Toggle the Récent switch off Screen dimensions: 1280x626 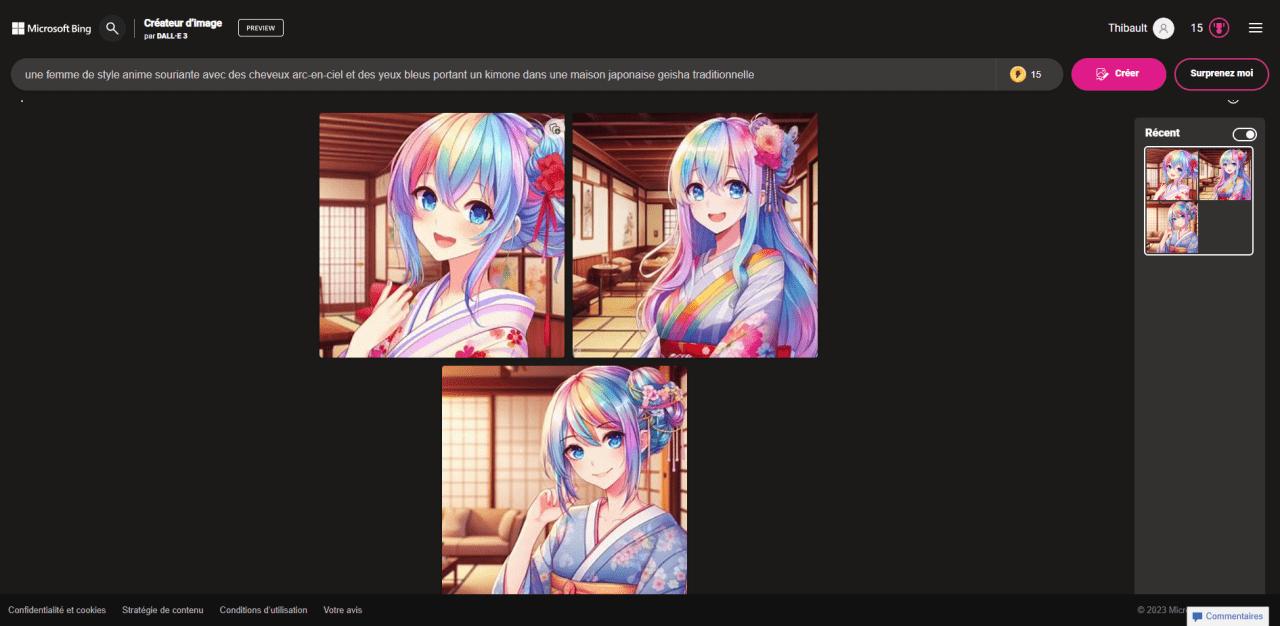[1245, 133]
